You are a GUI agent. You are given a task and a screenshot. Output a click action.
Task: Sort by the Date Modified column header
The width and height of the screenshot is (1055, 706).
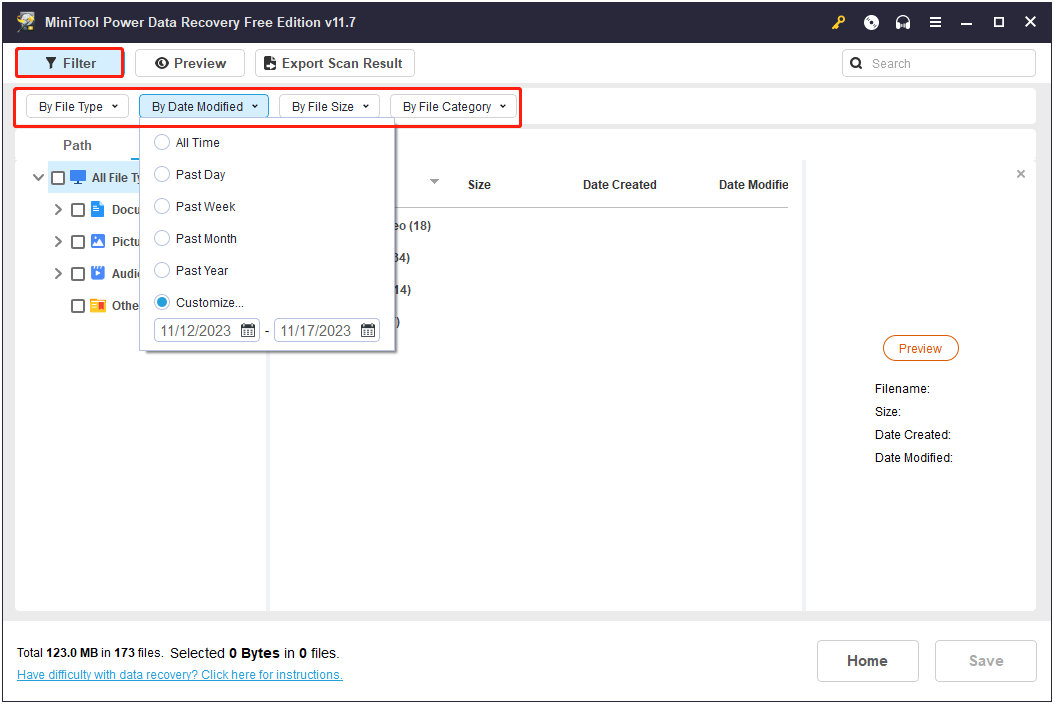click(x=753, y=184)
